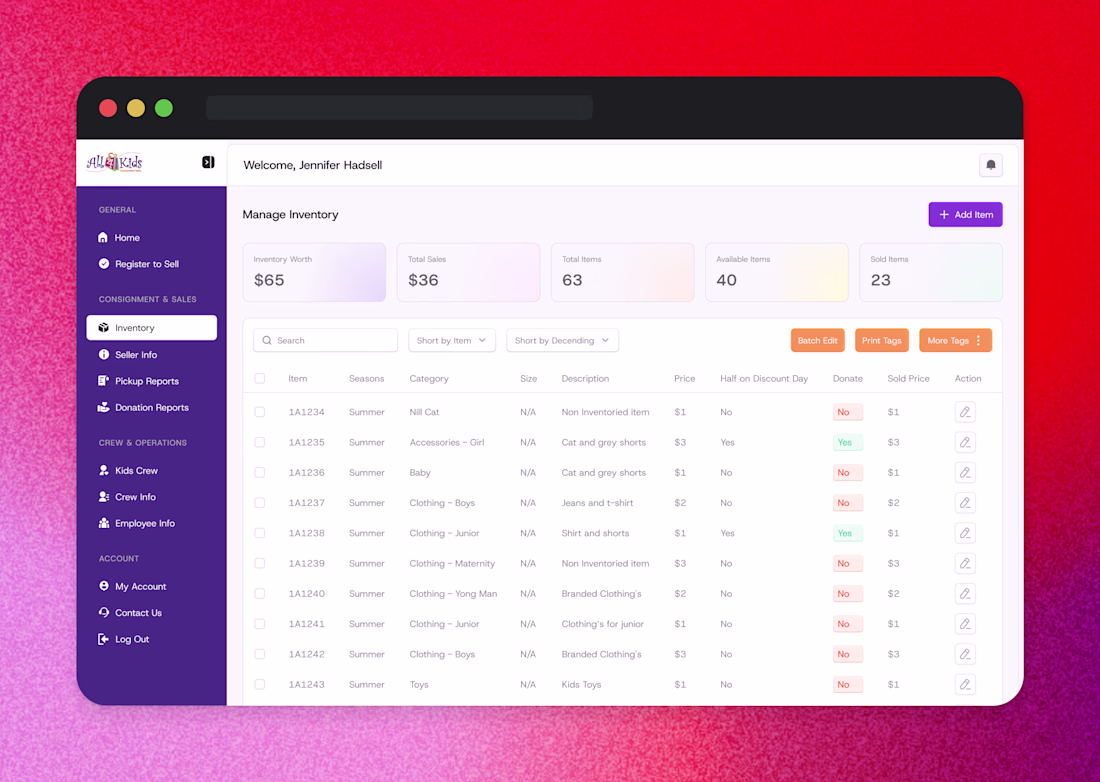
Task: Click the magnifier icon in Search box
Action: point(267,340)
